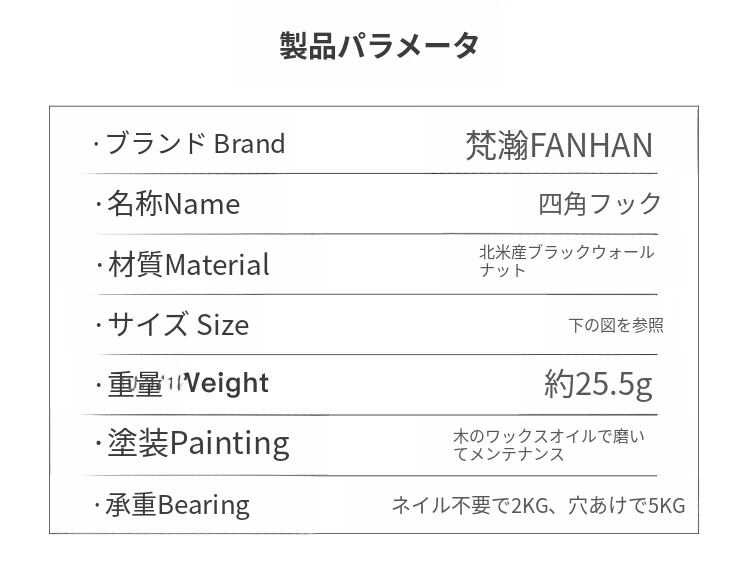This screenshot has height=578, width=750.
Task: Select the 承重Bearing label
Action: click(x=178, y=505)
